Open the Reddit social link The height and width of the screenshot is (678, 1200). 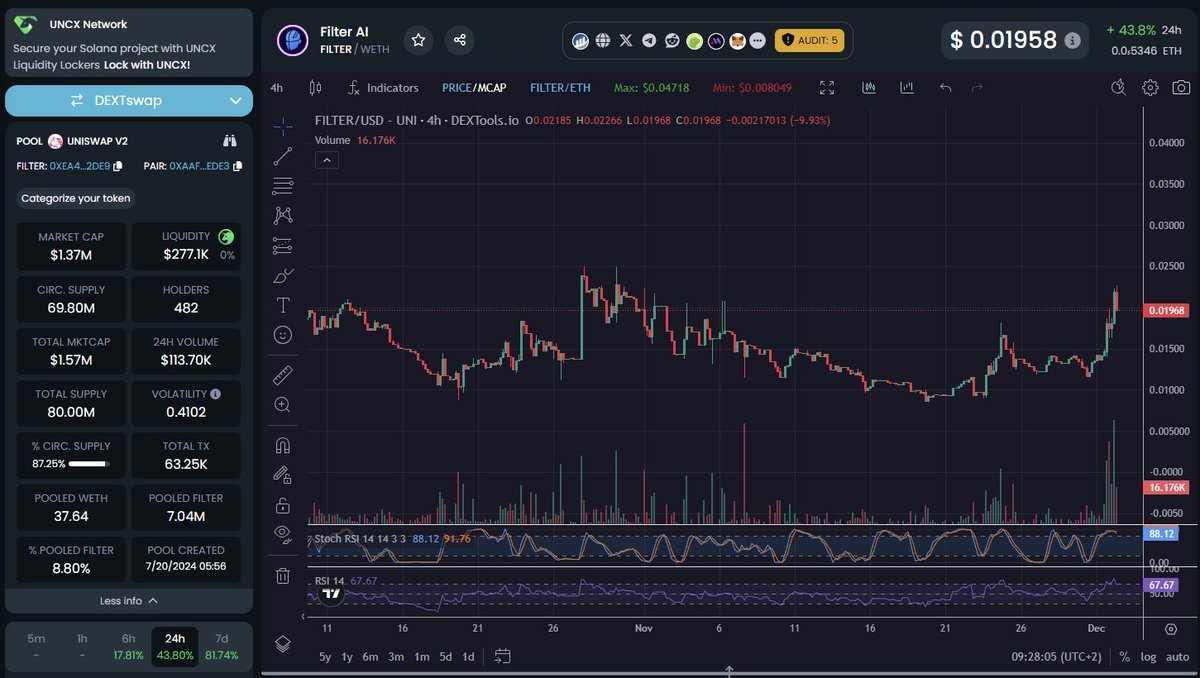(x=672, y=41)
